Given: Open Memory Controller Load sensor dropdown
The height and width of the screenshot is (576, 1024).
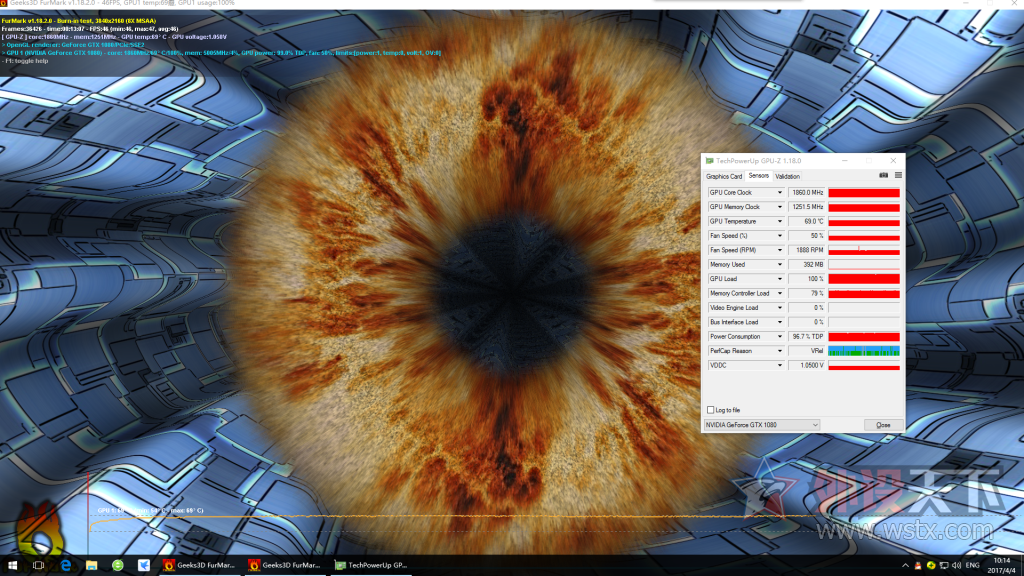Looking at the screenshot, I should tap(779, 293).
